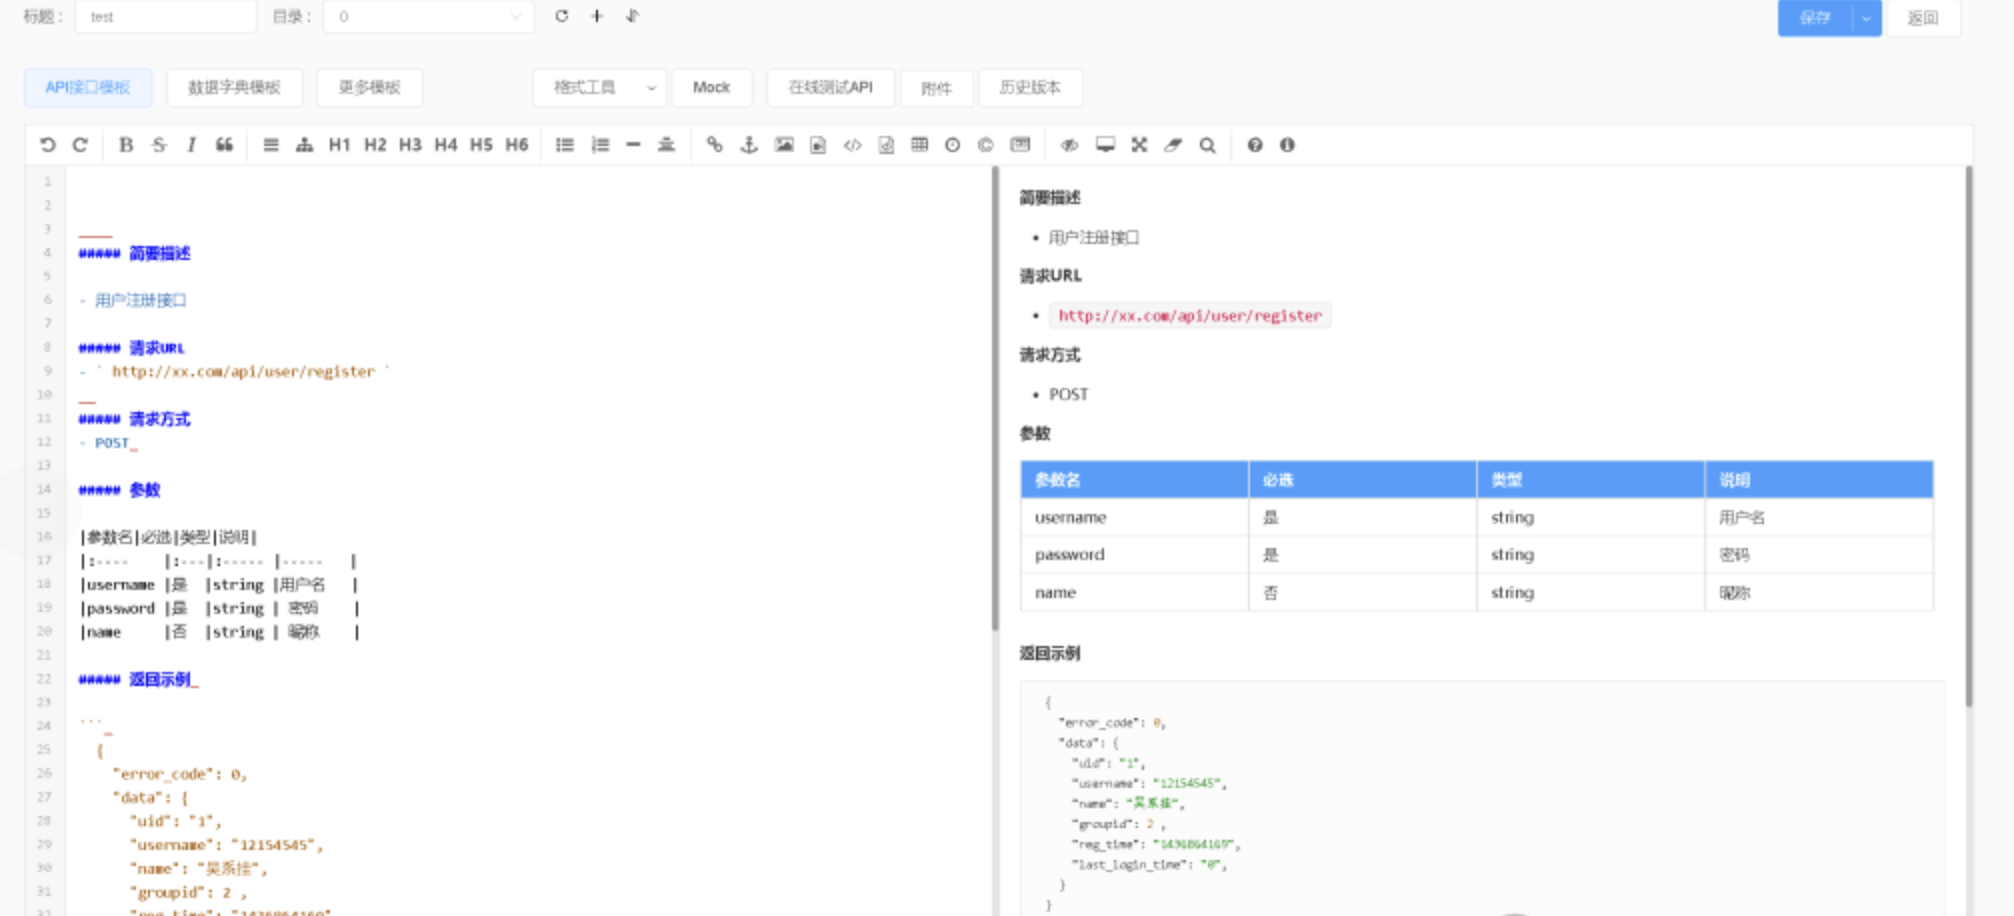Click the Mock button
The image size is (2014, 916).
point(712,88)
